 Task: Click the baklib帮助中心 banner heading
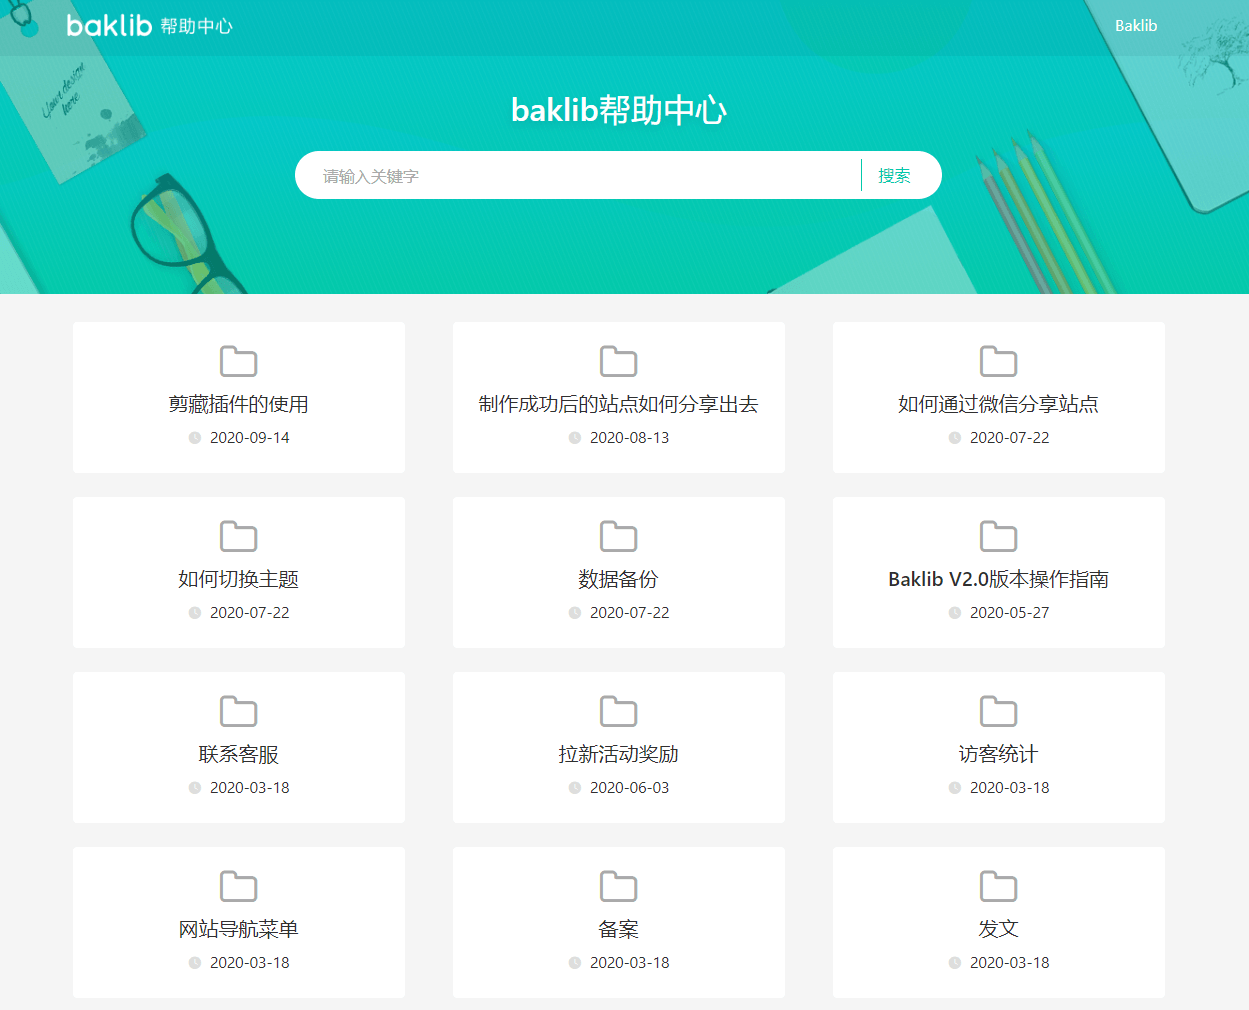click(618, 110)
